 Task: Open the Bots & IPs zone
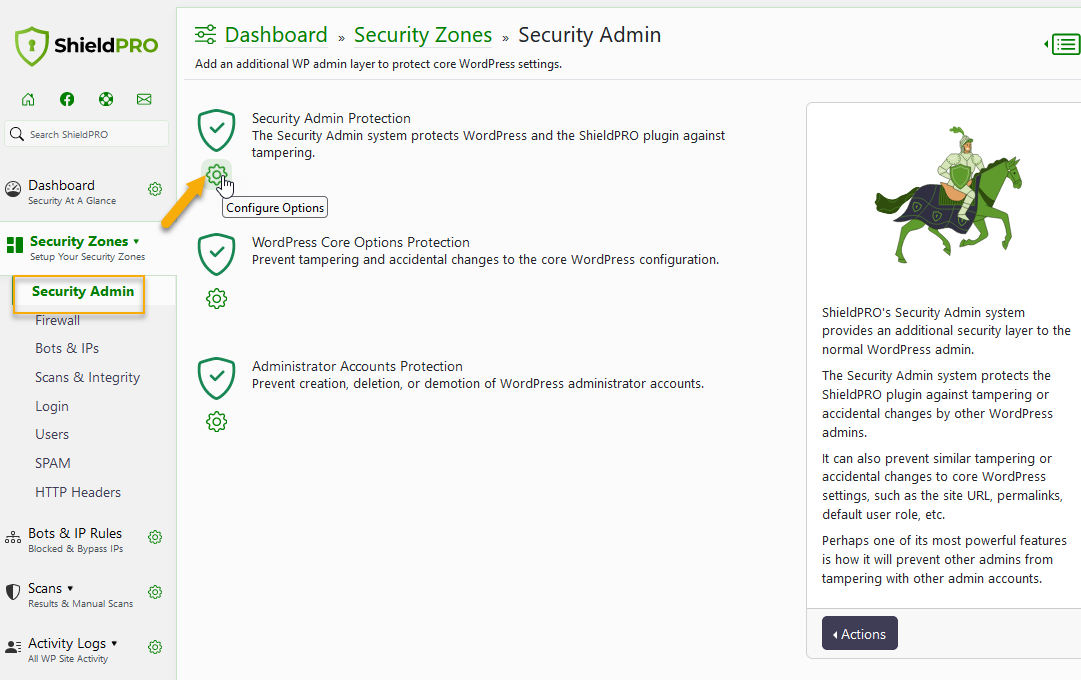67,348
